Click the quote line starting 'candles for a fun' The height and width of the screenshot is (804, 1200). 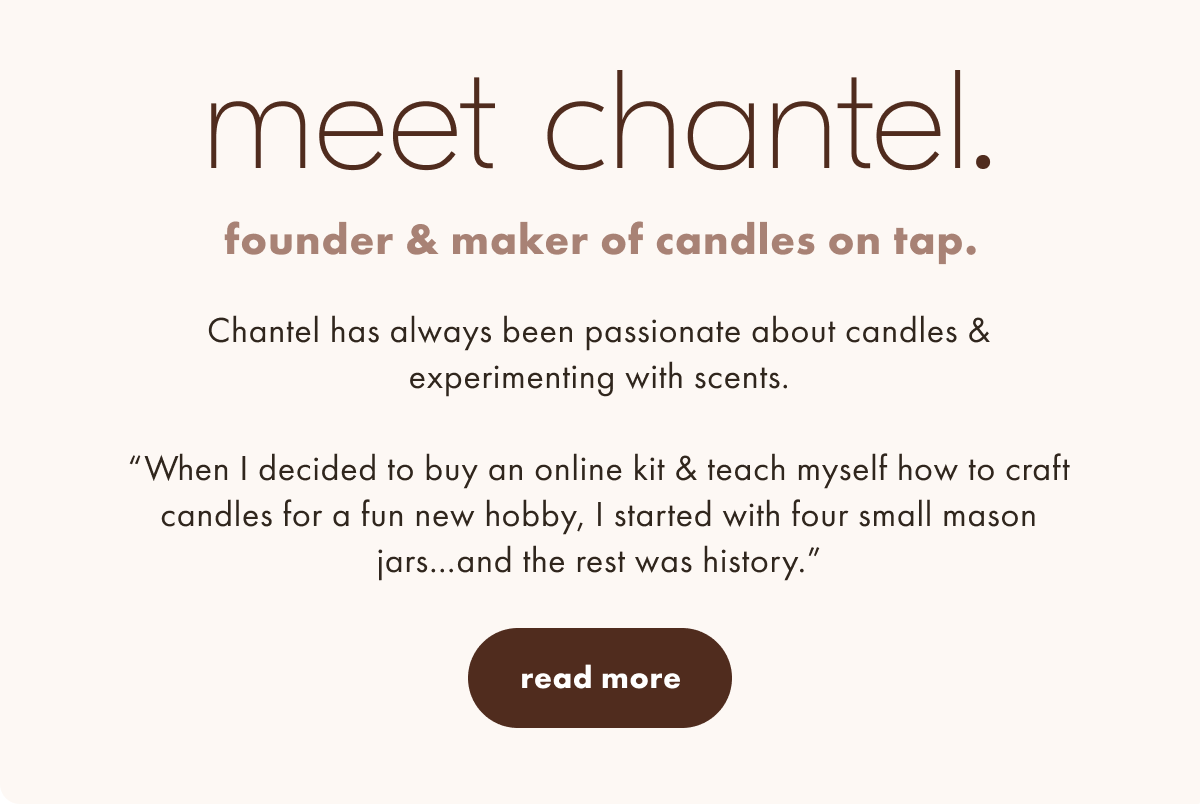(598, 516)
